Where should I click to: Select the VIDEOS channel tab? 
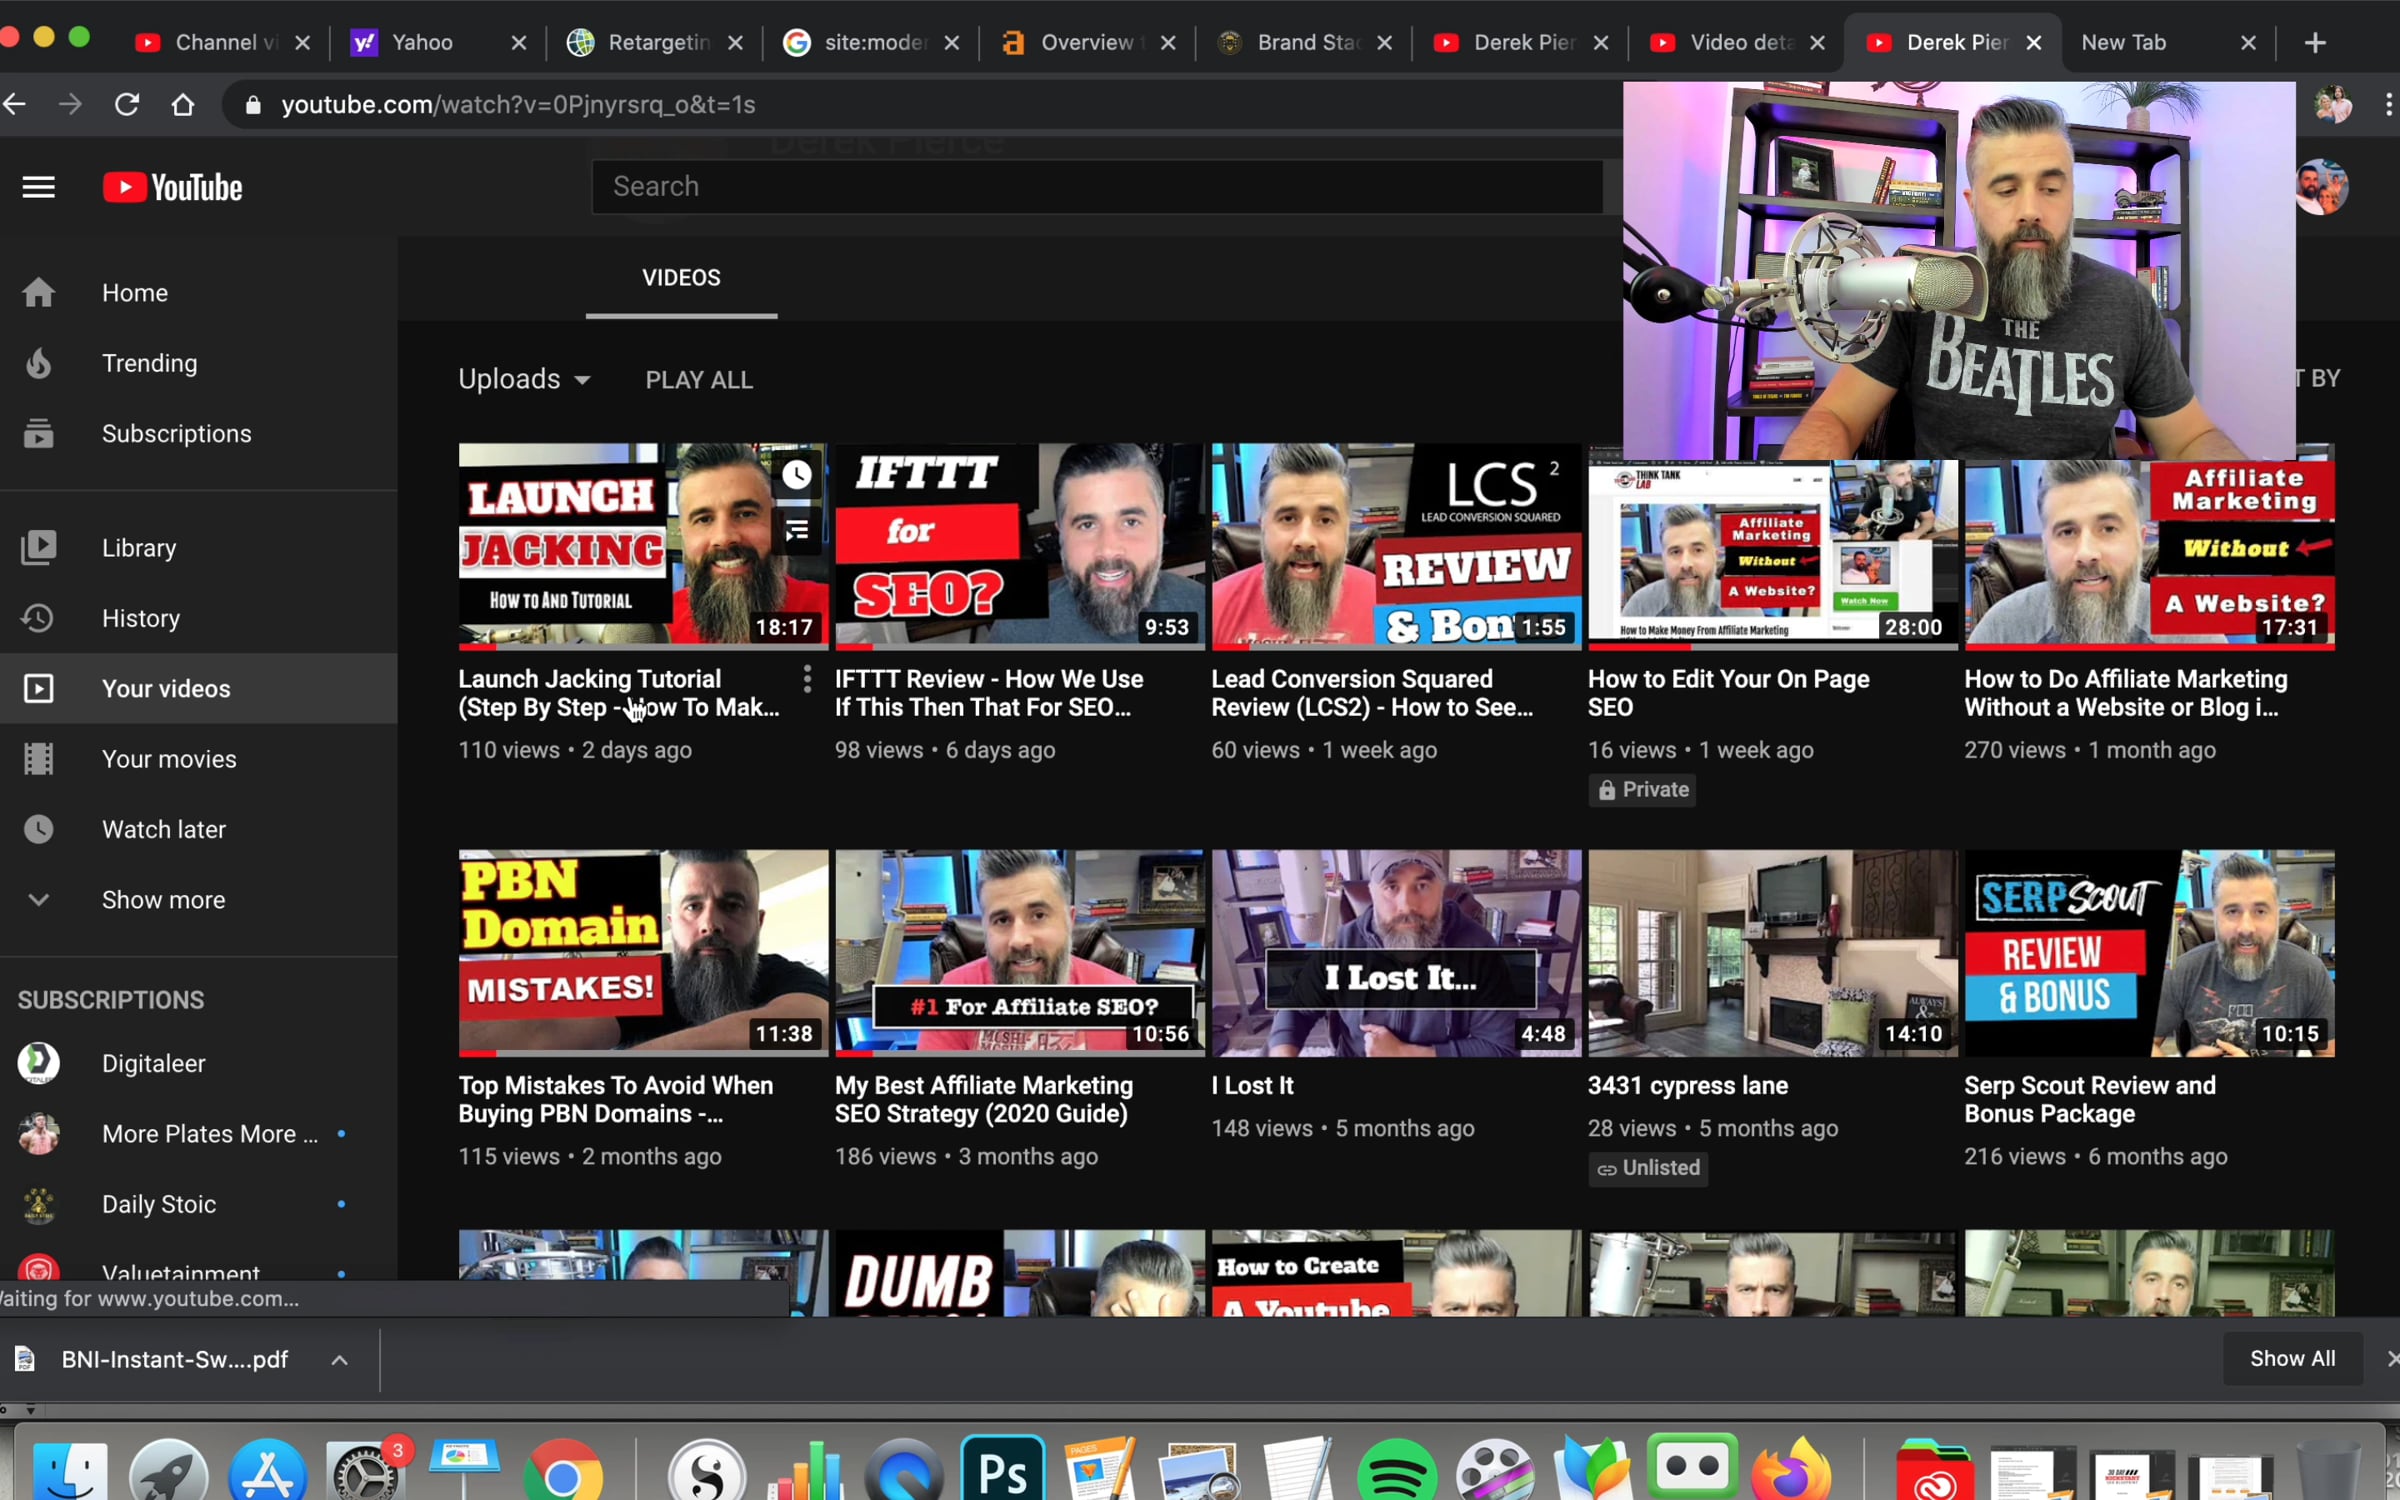pyautogui.click(x=681, y=278)
